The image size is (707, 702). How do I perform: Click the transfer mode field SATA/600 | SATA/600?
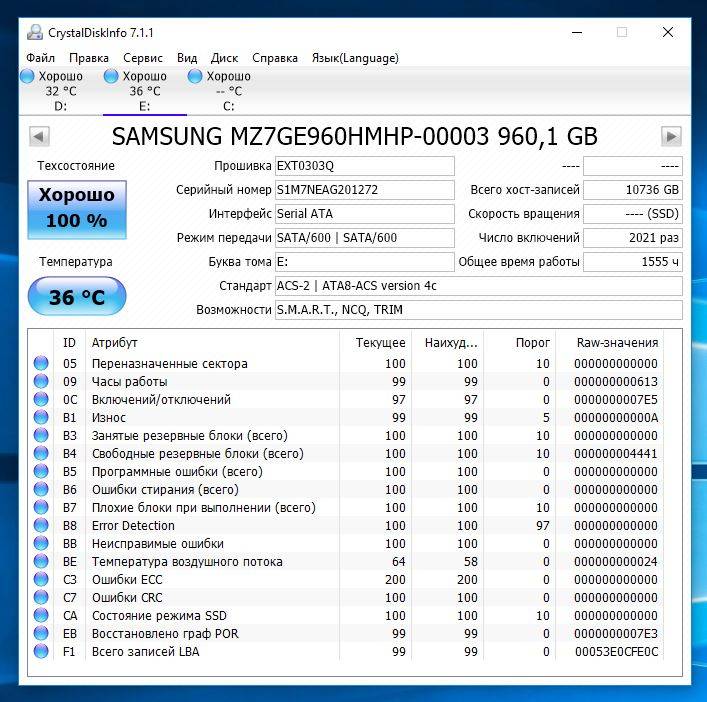[x=364, y=238]
